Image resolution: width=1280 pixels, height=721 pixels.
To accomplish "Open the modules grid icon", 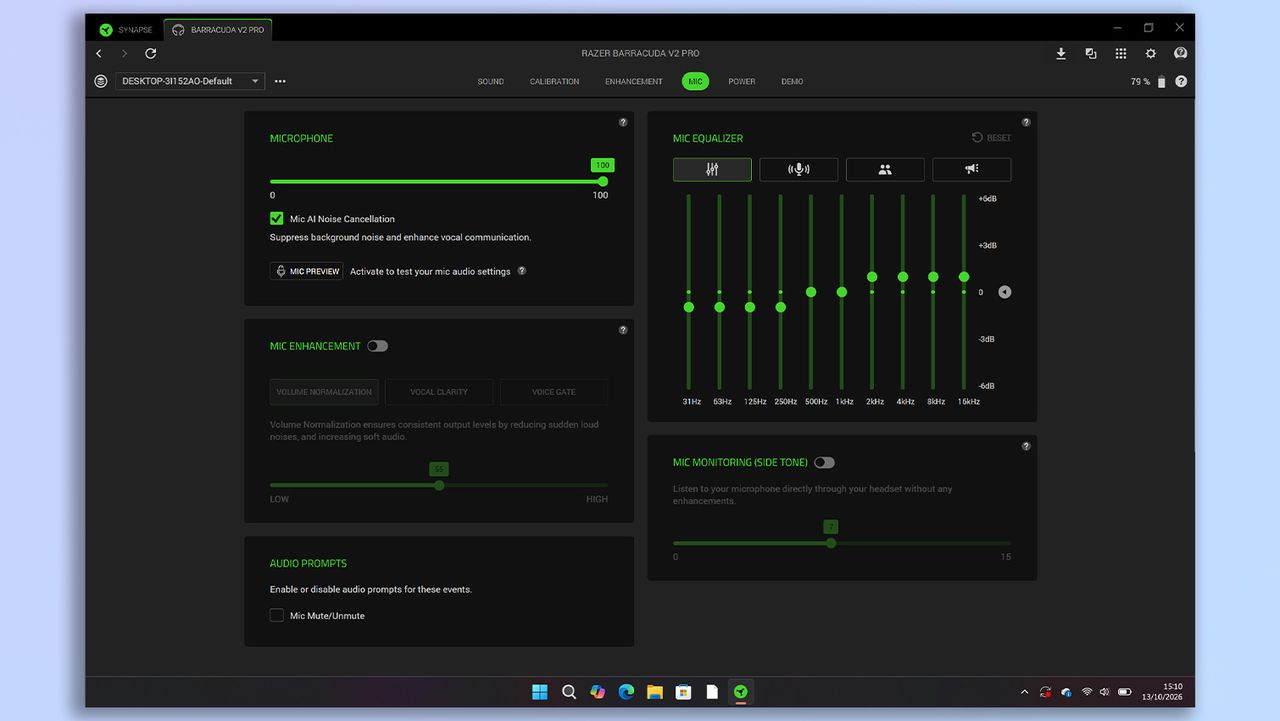I will tap(1121, 54).
